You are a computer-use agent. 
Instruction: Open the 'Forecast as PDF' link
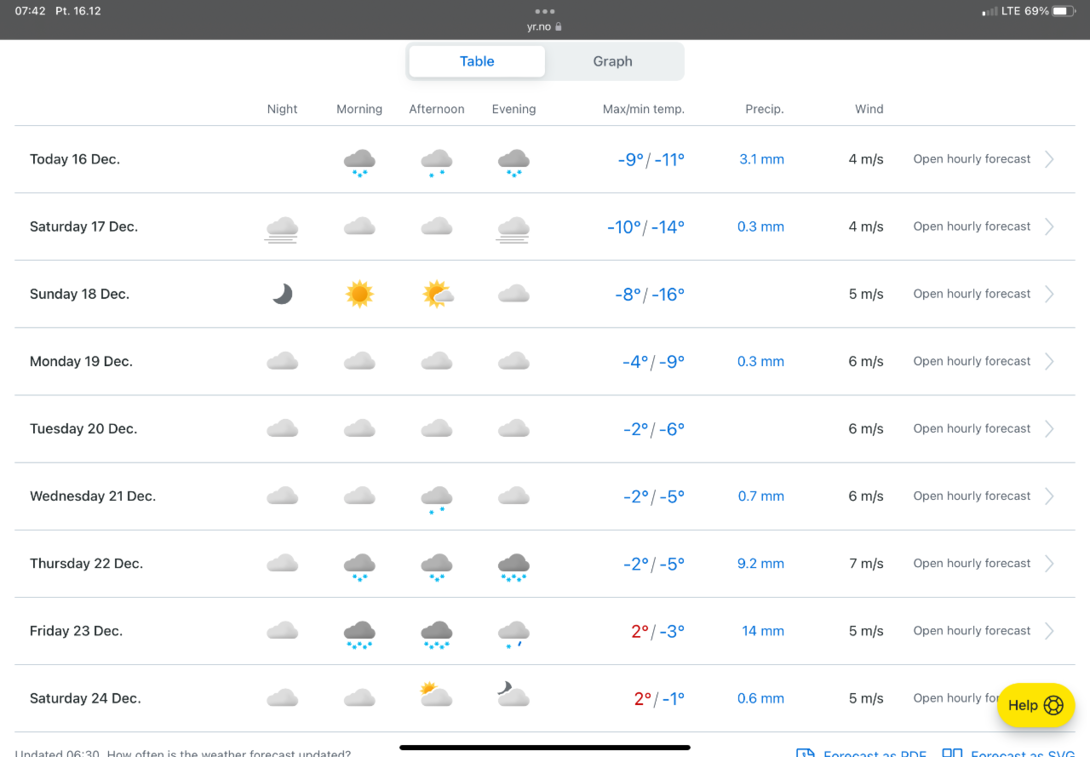[x=861, y=752]
